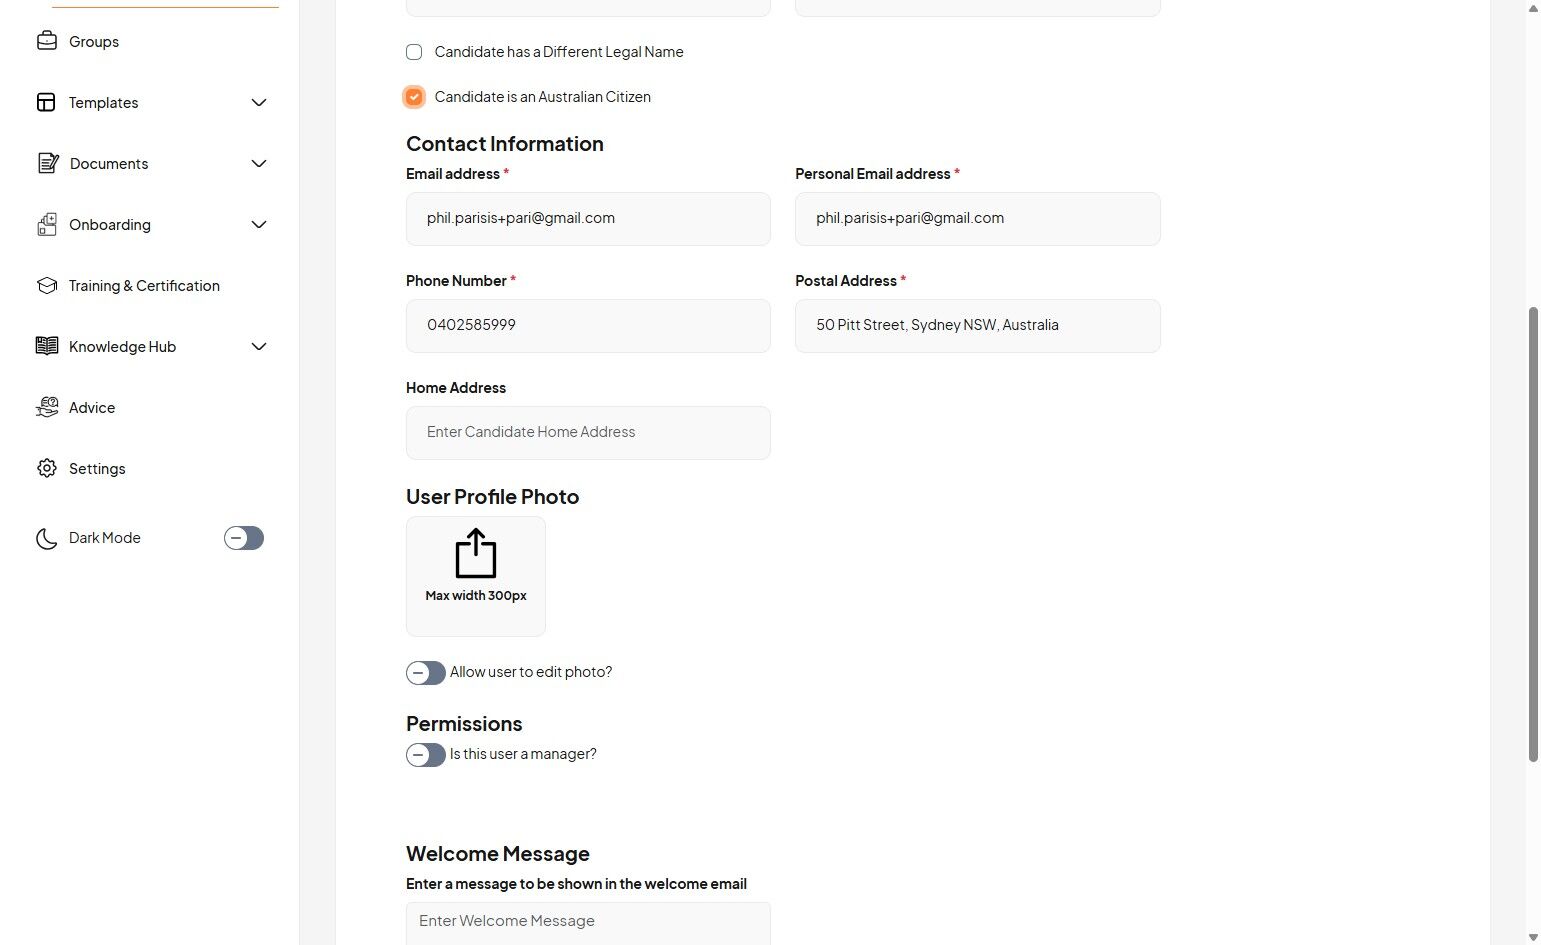
Task: Click the Templates layout icon
Action: [x=46, y=102]
